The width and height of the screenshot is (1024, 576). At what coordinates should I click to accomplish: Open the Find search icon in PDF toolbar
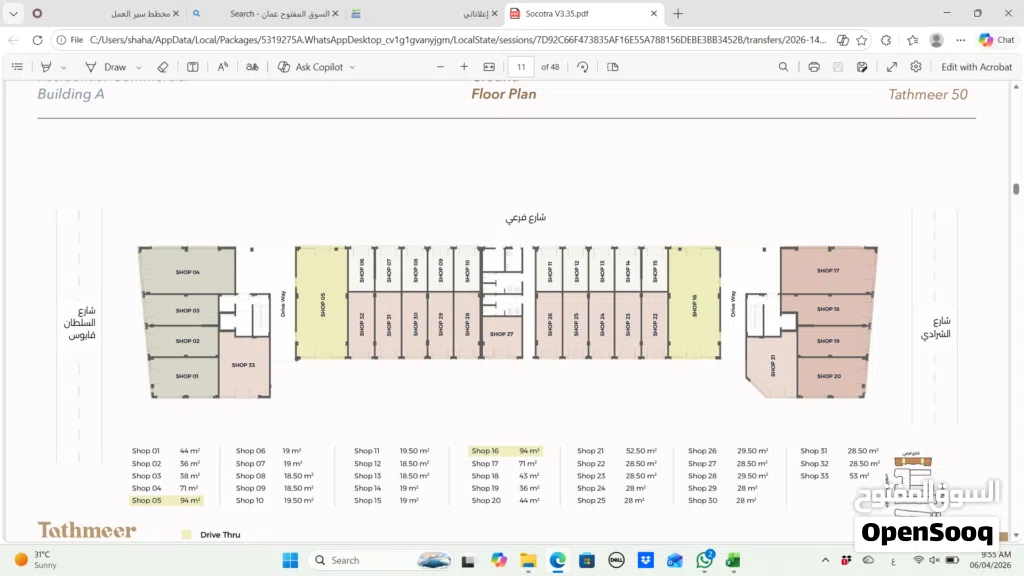pyautogui.click(x=783, y=67)
